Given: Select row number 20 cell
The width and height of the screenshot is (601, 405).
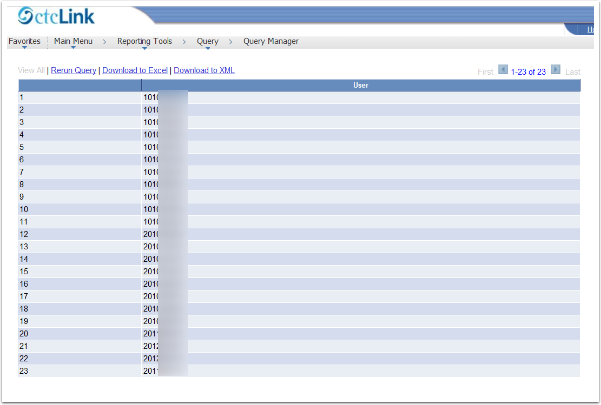Looking at the screenshot, I should 80,334.
